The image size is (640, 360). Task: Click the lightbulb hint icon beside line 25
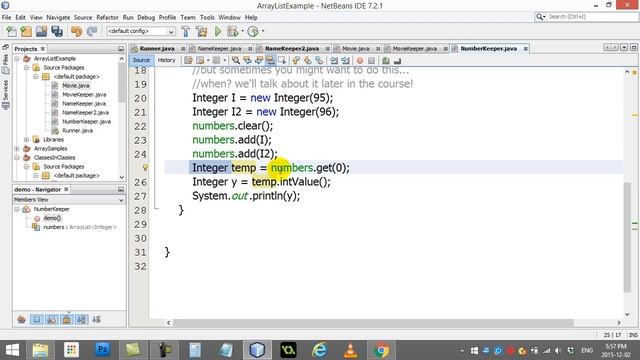coord(145,167)
